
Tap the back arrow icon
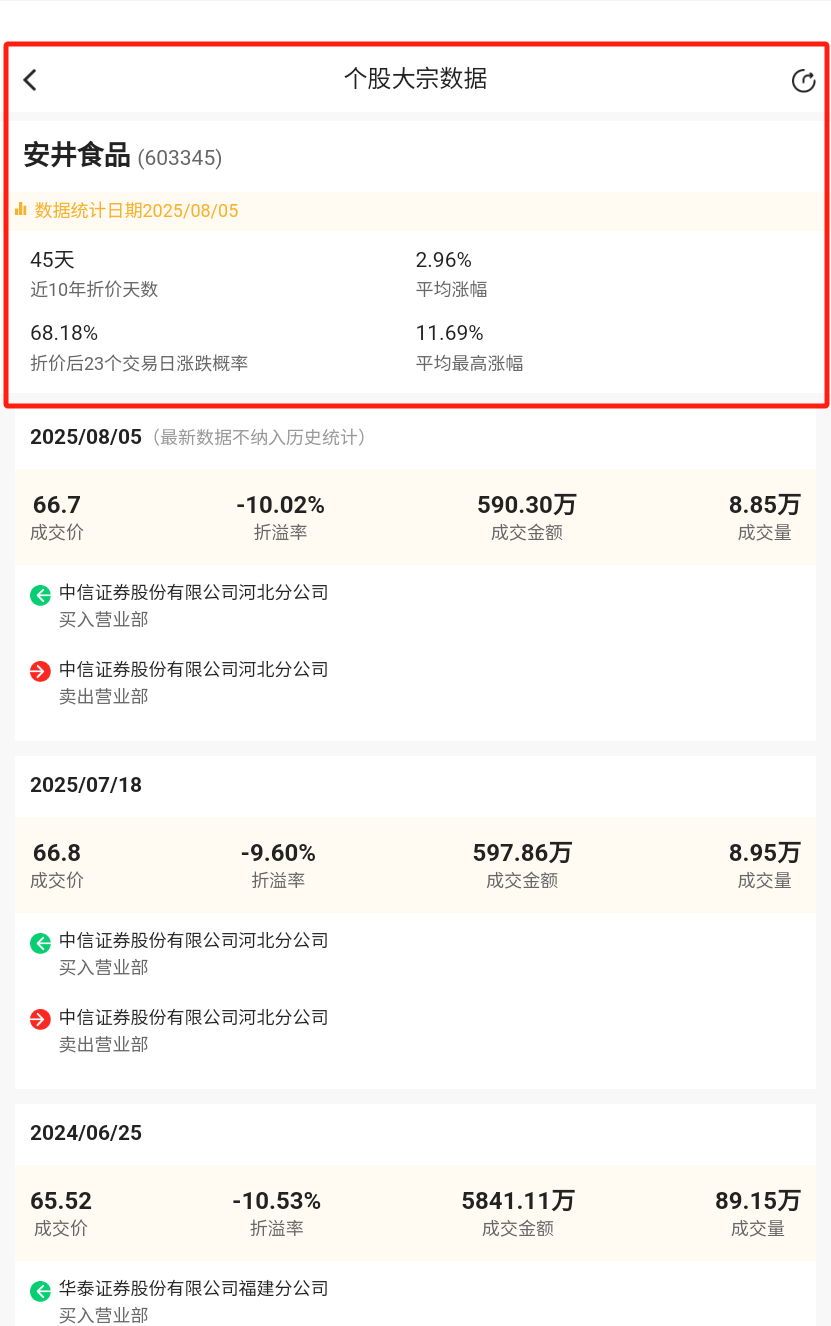click(30, 80)
